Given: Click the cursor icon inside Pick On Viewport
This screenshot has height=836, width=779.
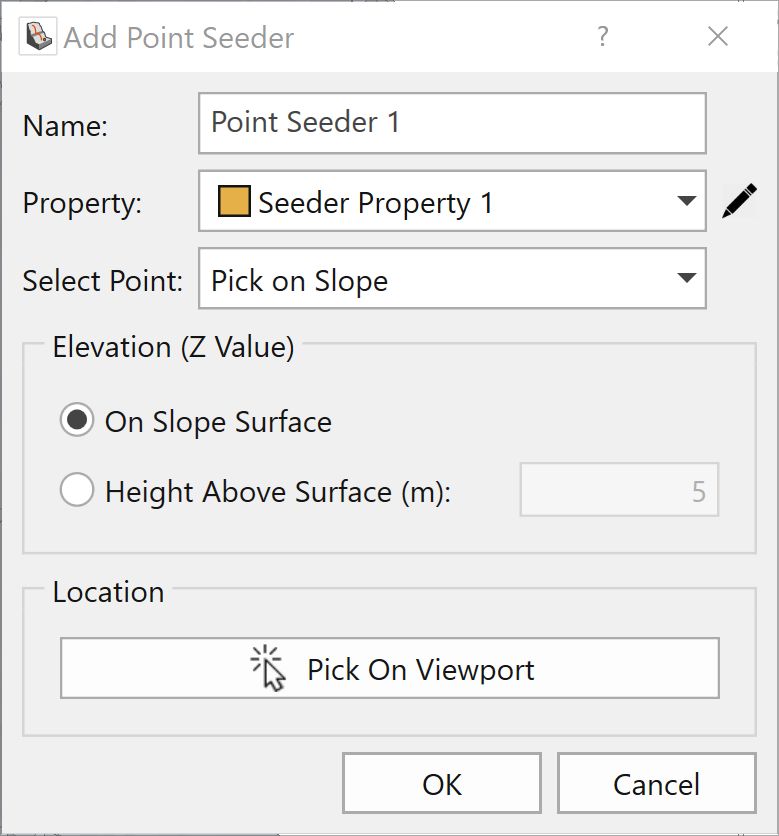Looking at the screenshot, I should [x=267, y=669].
